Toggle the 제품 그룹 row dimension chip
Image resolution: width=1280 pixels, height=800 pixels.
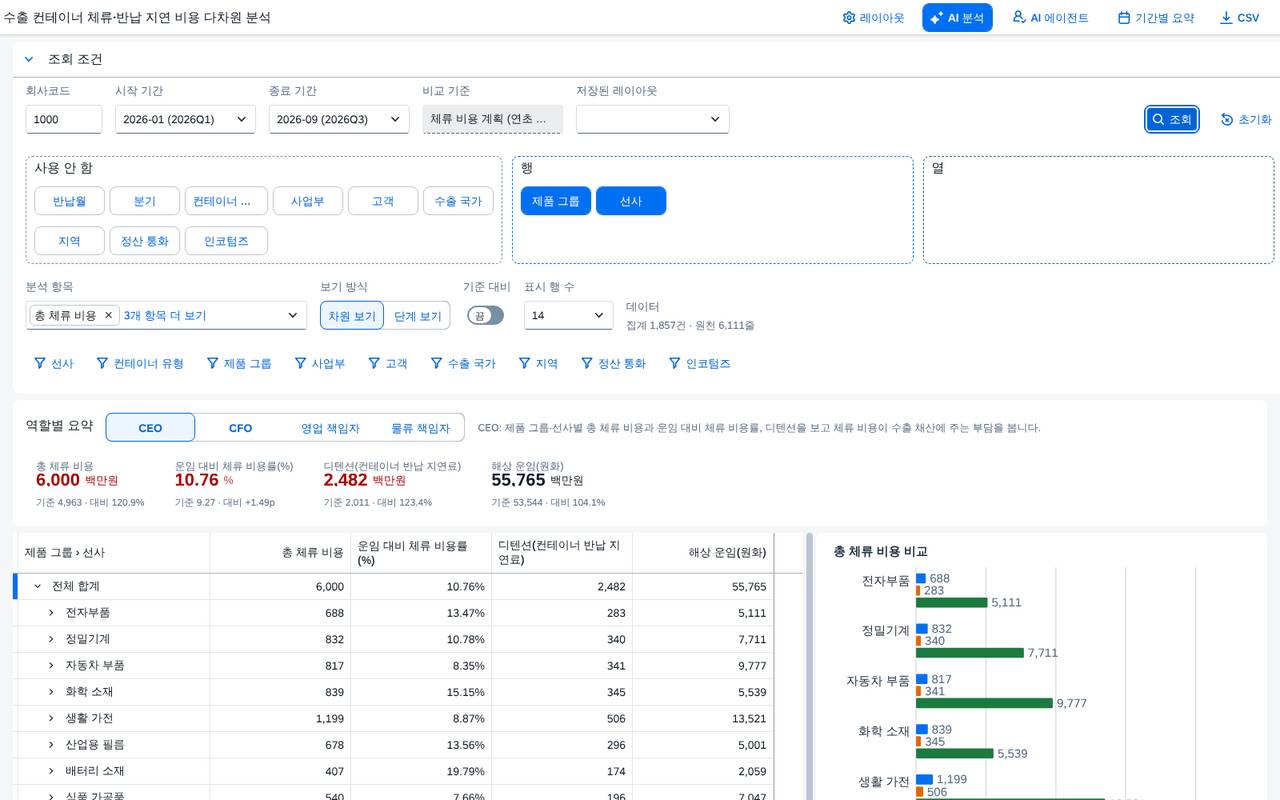556,201
